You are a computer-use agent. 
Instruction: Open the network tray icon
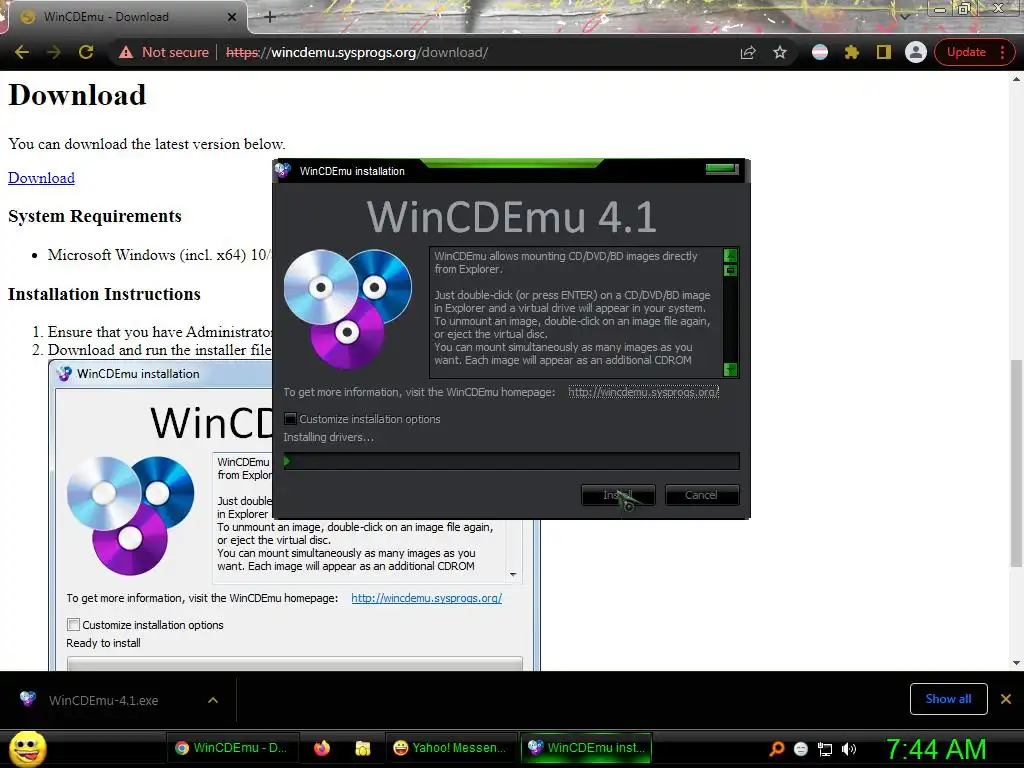(825, 749)
